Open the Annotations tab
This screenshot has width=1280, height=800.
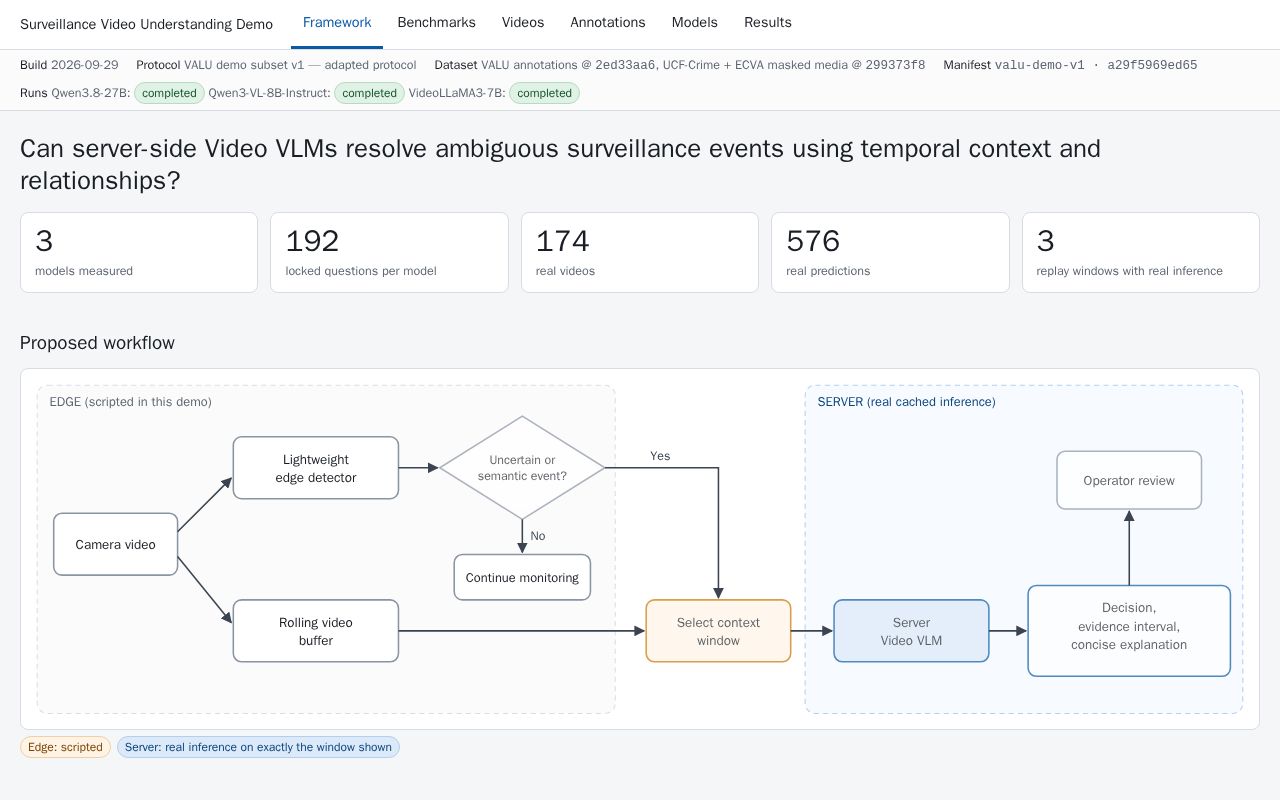[x=608, y=23]
